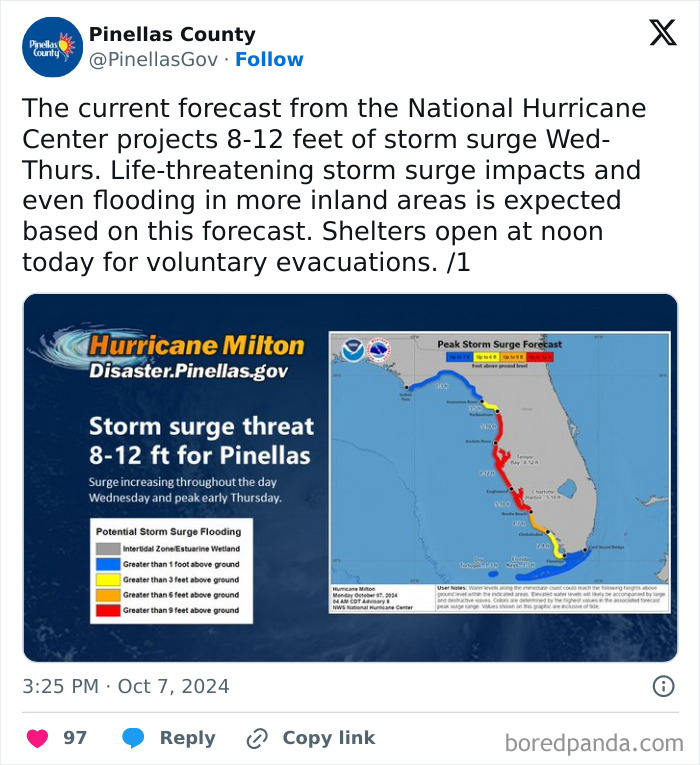700x765 pixels.
Task: Open the tweet info circle icon
Action: tap(663, 686)
